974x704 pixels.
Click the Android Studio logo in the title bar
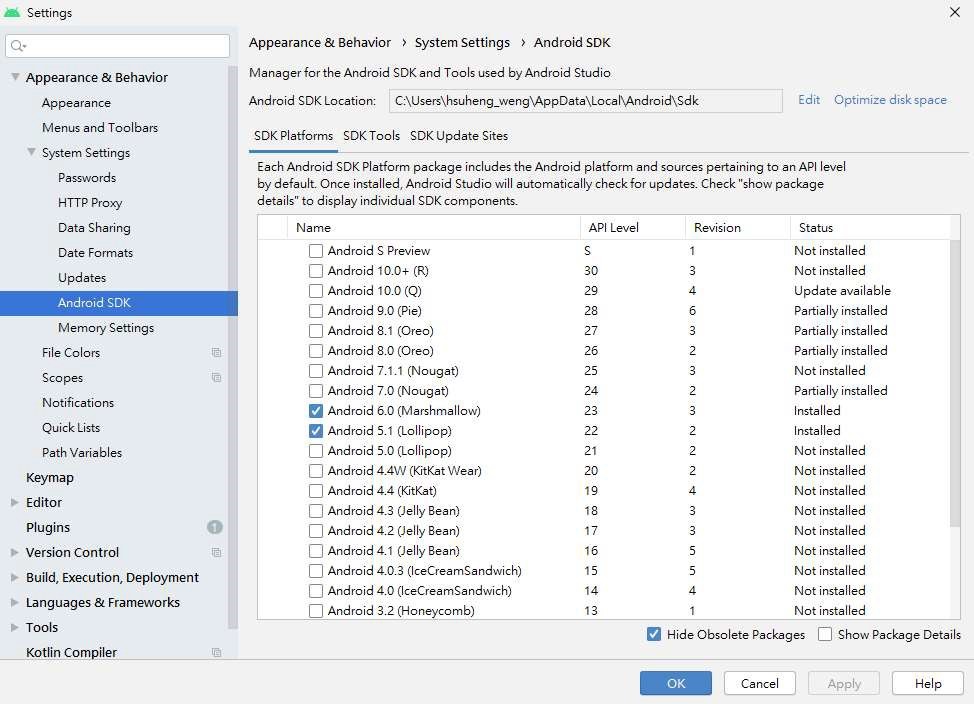coord(12,12)
